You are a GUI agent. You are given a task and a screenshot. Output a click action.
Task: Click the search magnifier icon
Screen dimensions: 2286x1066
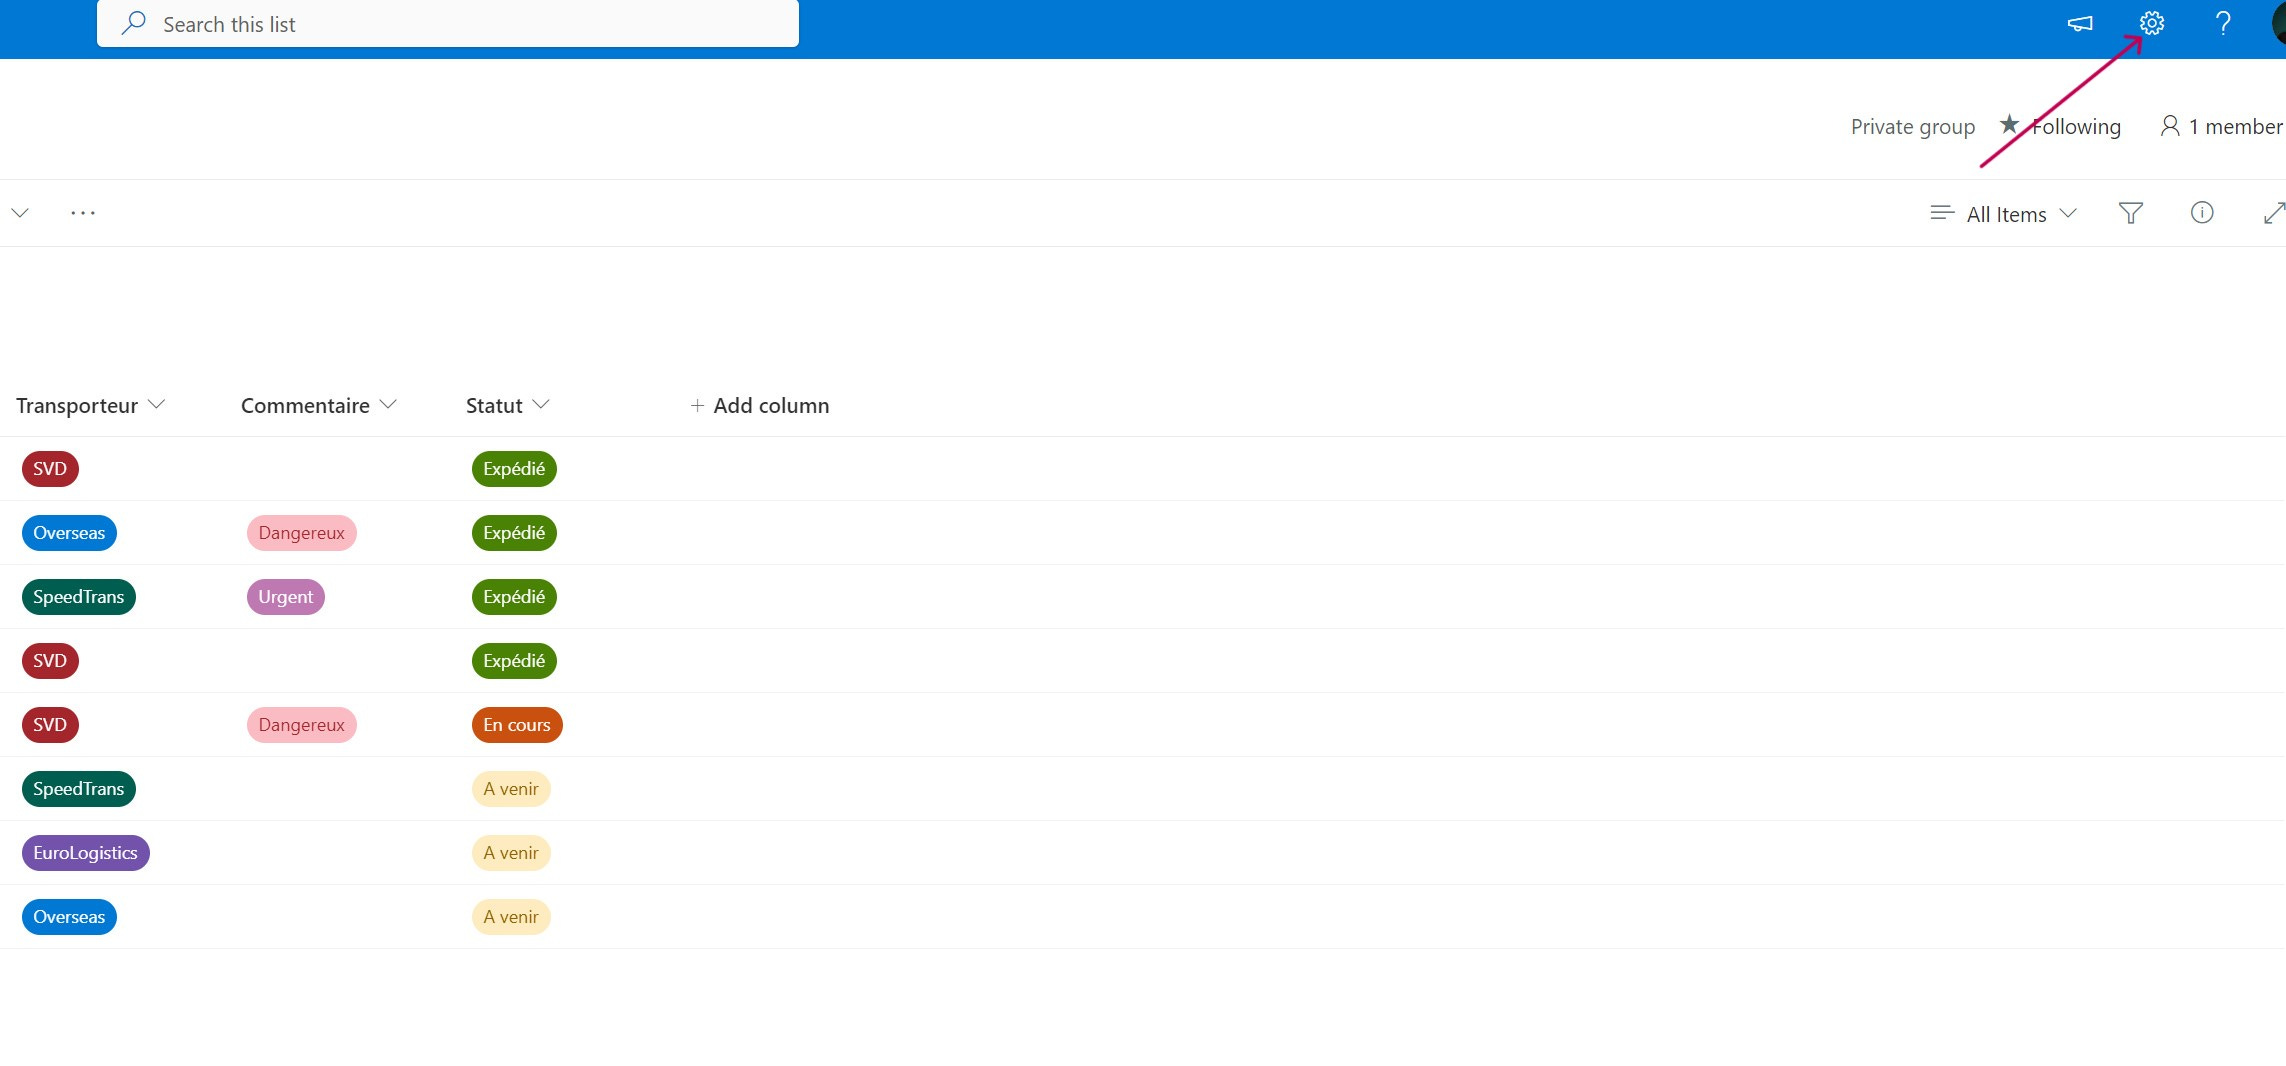pos(134,23)
